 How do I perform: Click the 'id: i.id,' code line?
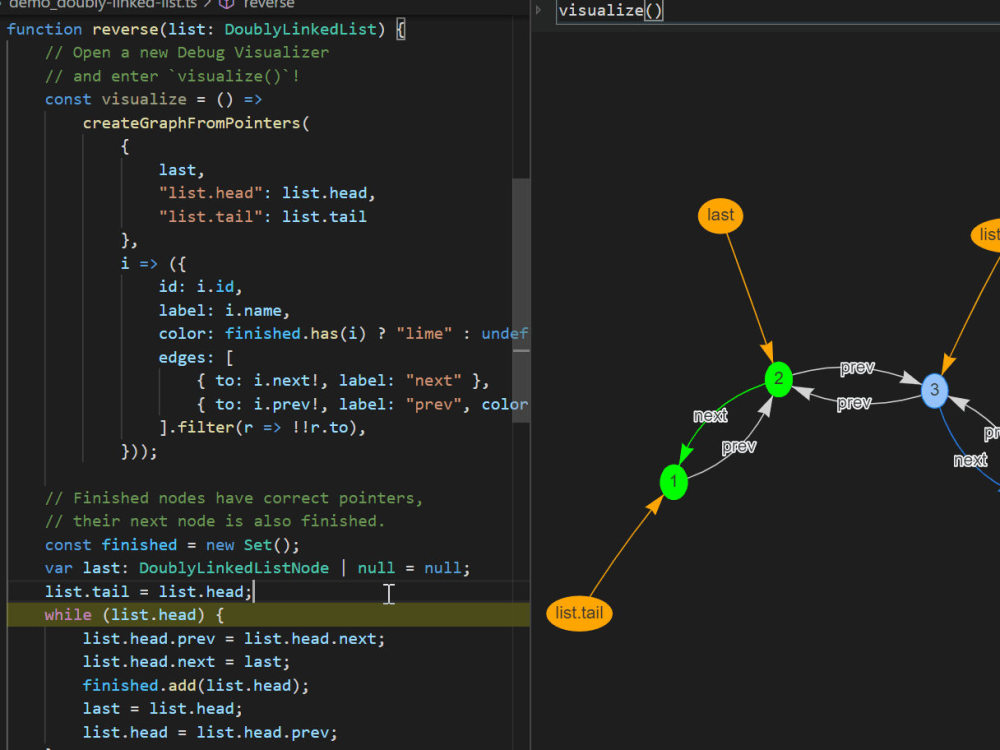[201, 287]
